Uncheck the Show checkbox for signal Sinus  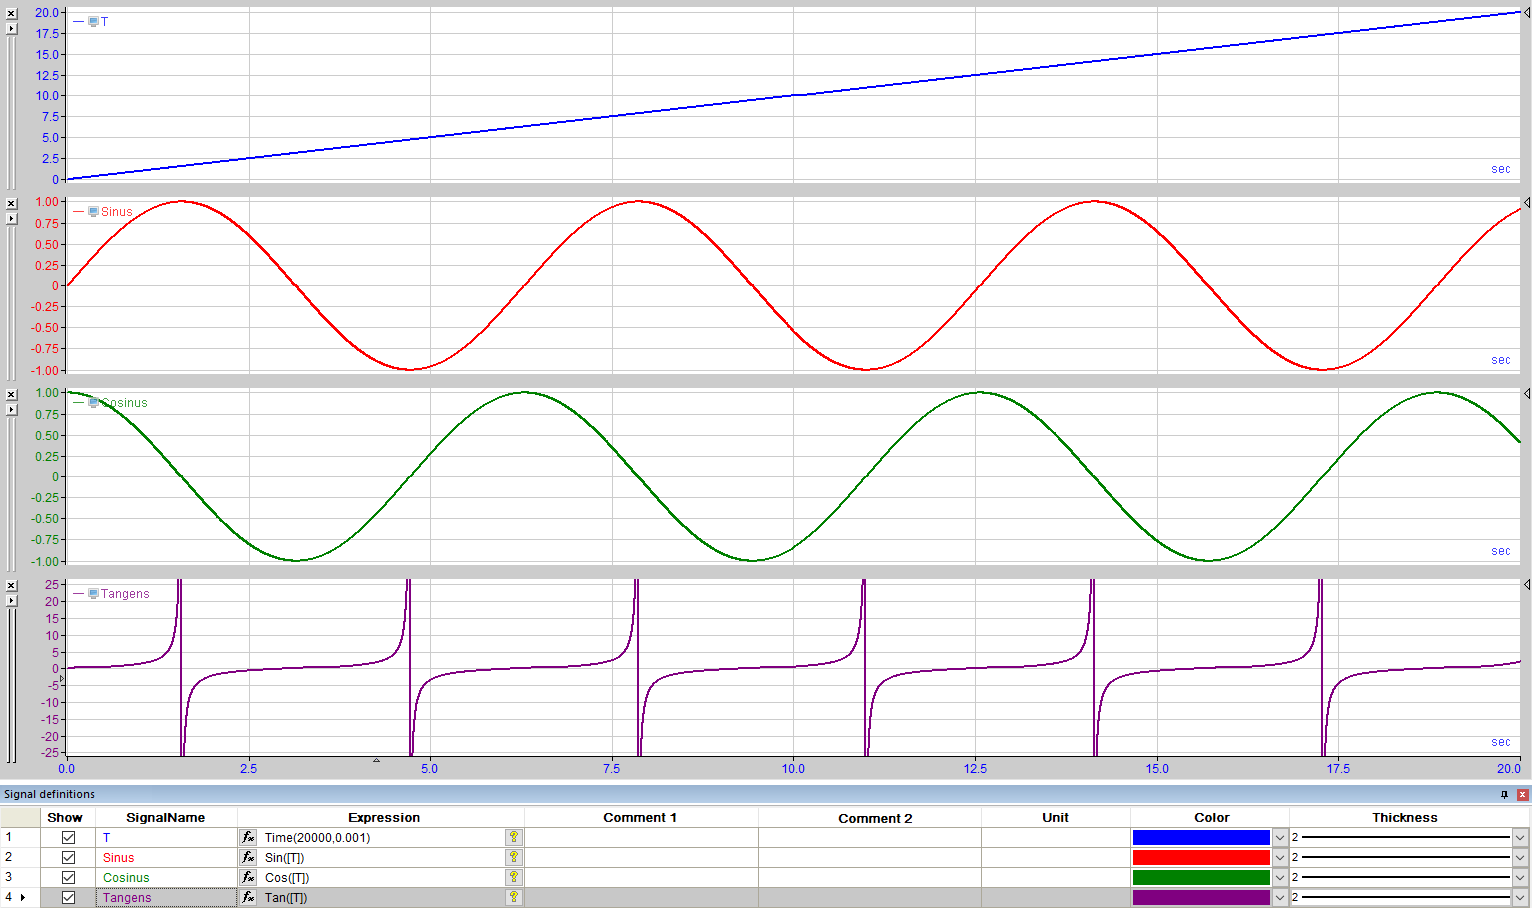(68, 857)
